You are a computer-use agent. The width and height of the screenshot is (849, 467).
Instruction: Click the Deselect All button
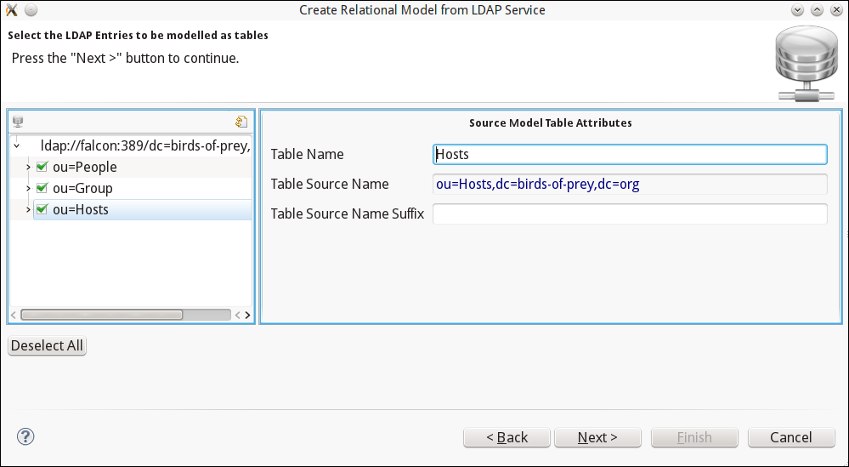click(47, 346)
